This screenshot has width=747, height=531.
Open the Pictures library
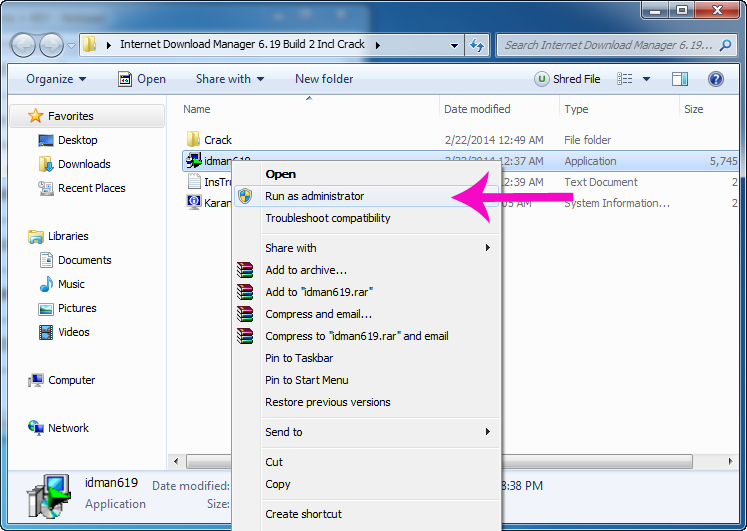click(77, 308)
